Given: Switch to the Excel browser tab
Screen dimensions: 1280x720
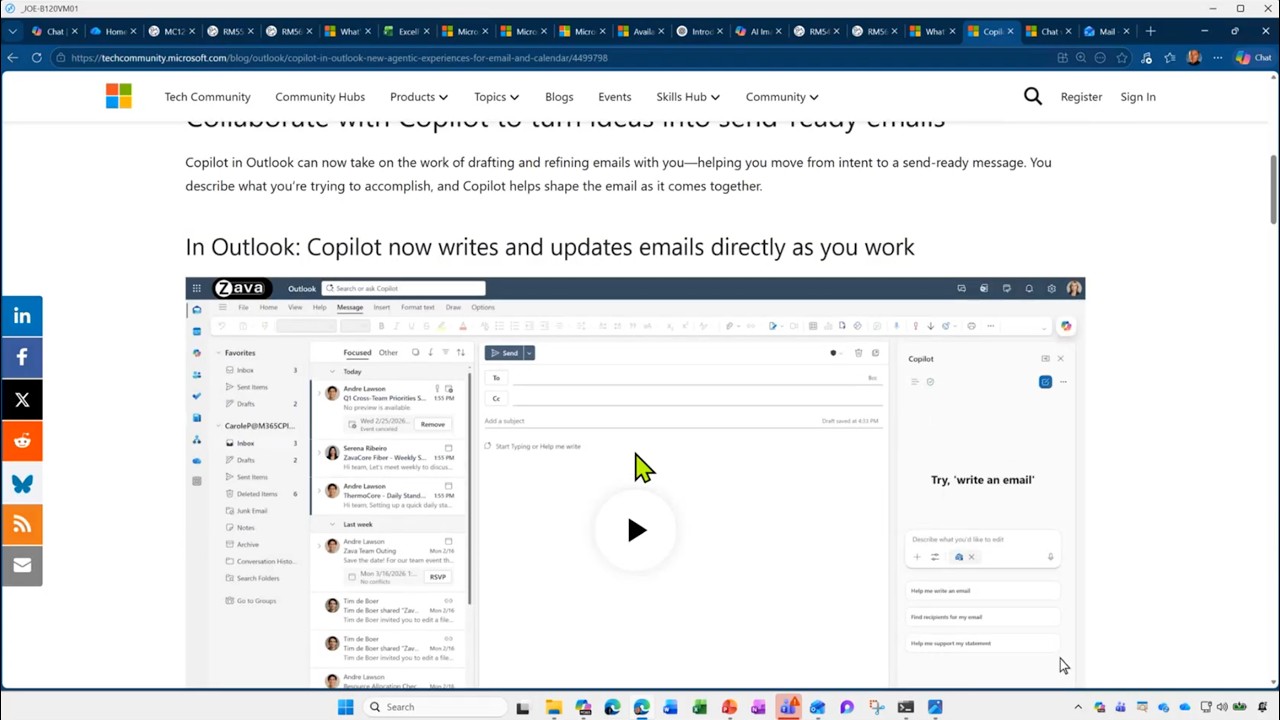Looking at the screenshot, I should coord(407,31).
